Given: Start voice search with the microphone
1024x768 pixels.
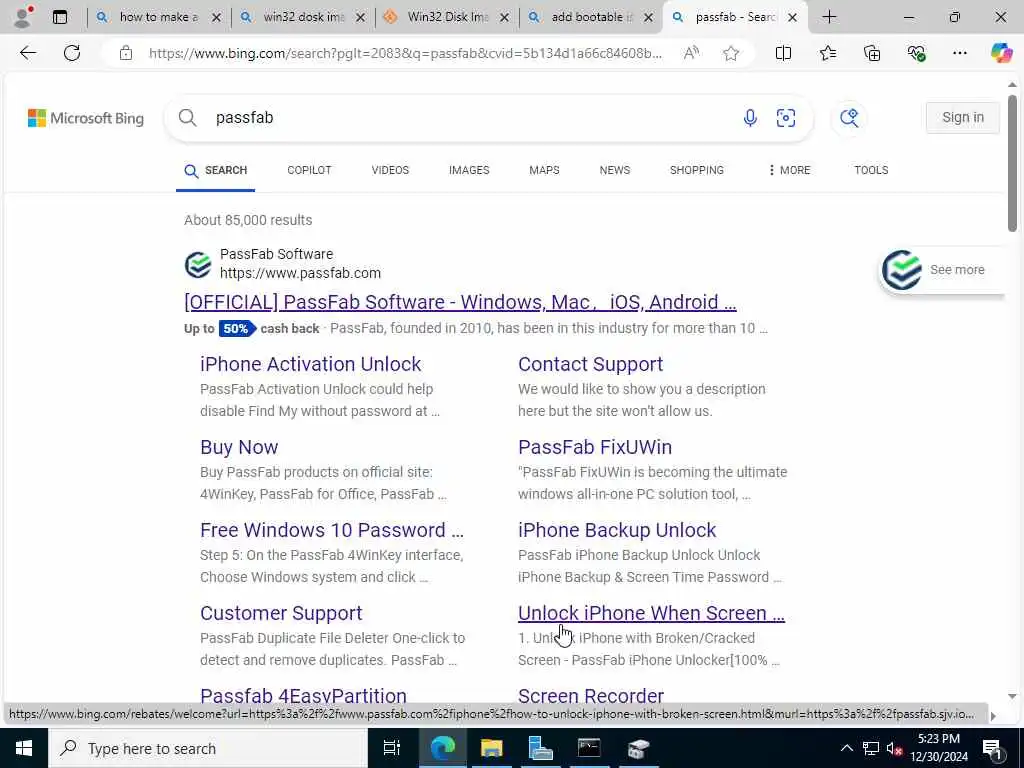Looking at the screenshot, I should [x=750, y=118].
